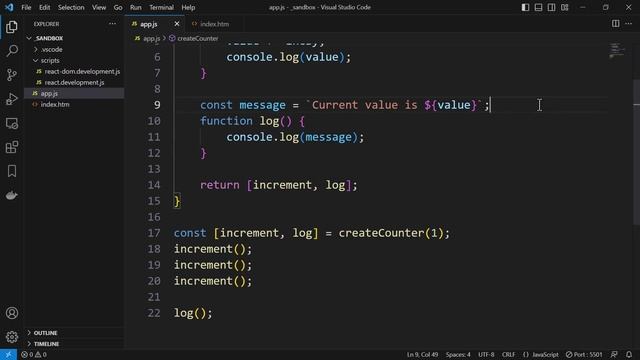
Task: Open the Run menu
Action: click(x=136, y=7)
